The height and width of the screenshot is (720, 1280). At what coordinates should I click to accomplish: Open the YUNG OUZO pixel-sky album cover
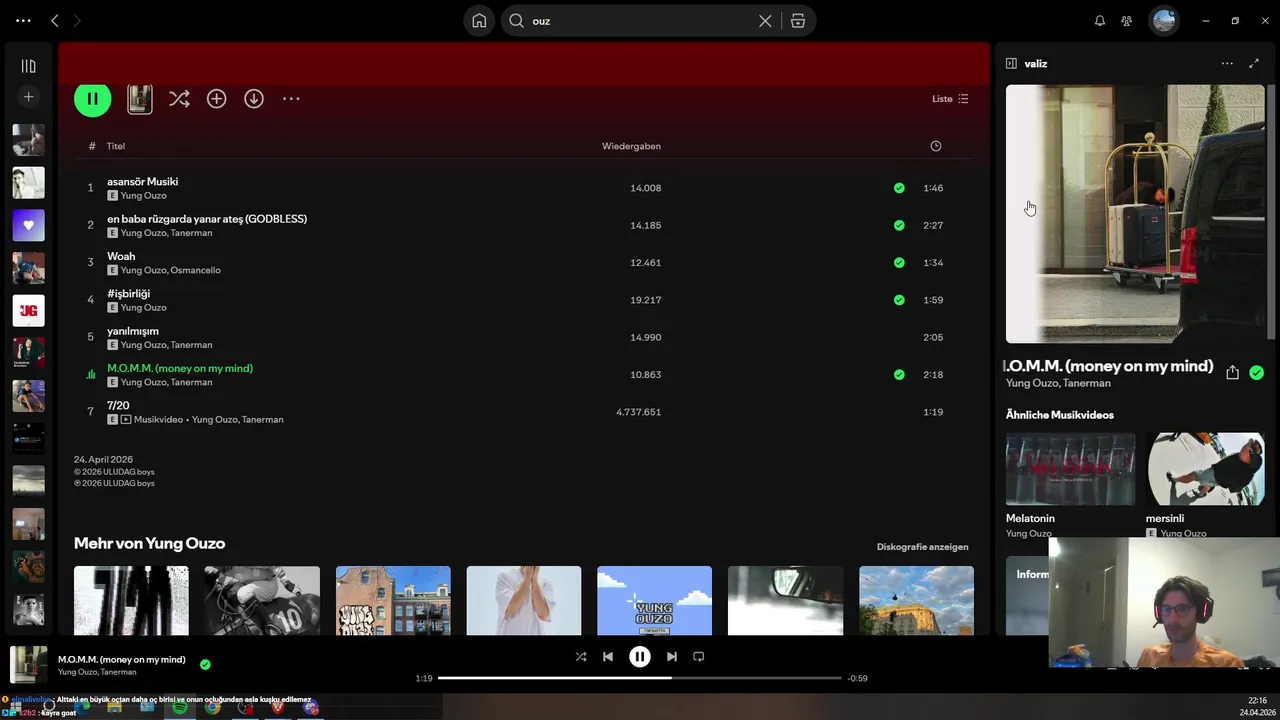[x=655, y=600]
